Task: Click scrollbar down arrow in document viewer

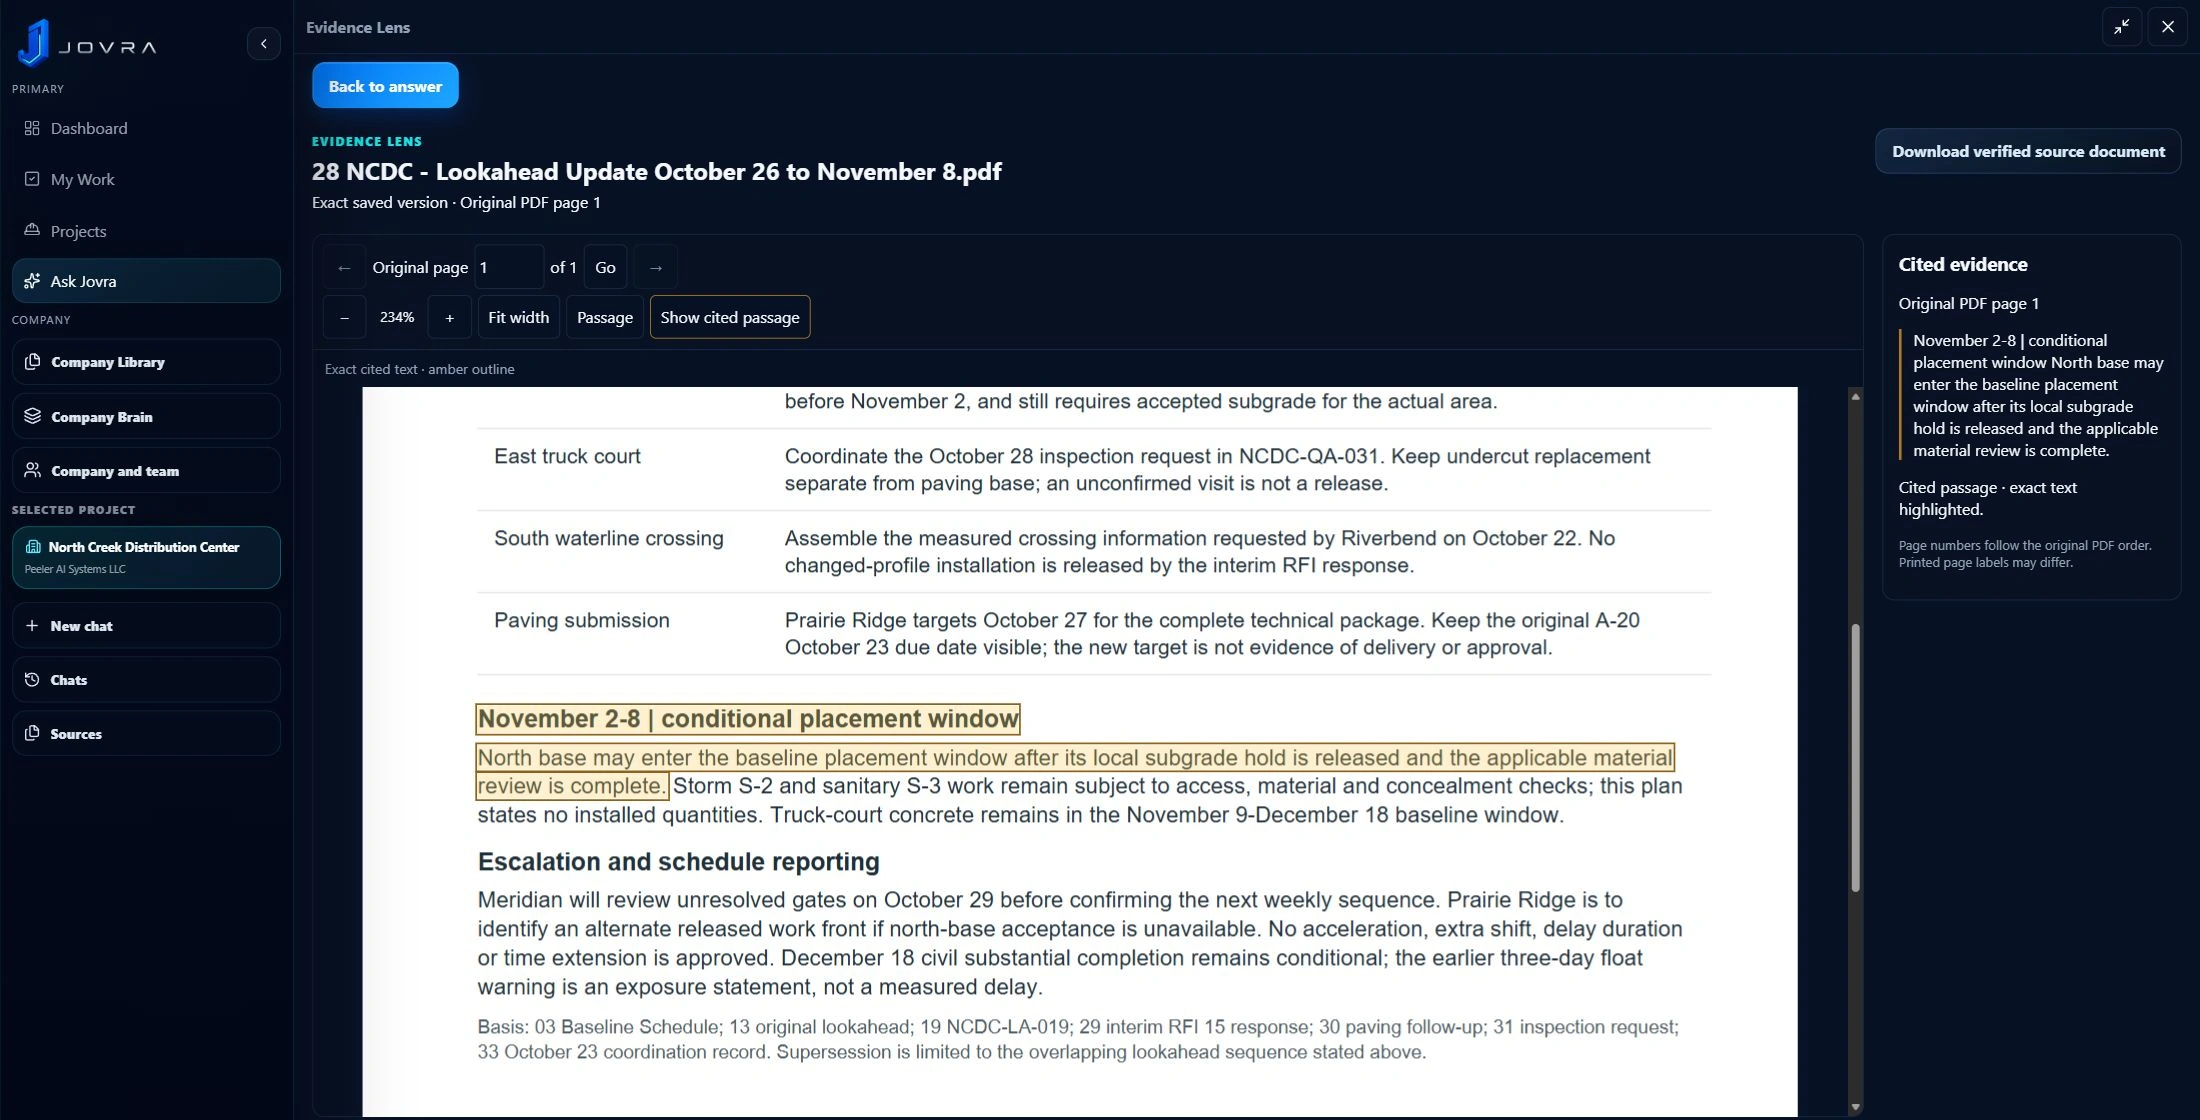Action: point(1855,1107)
